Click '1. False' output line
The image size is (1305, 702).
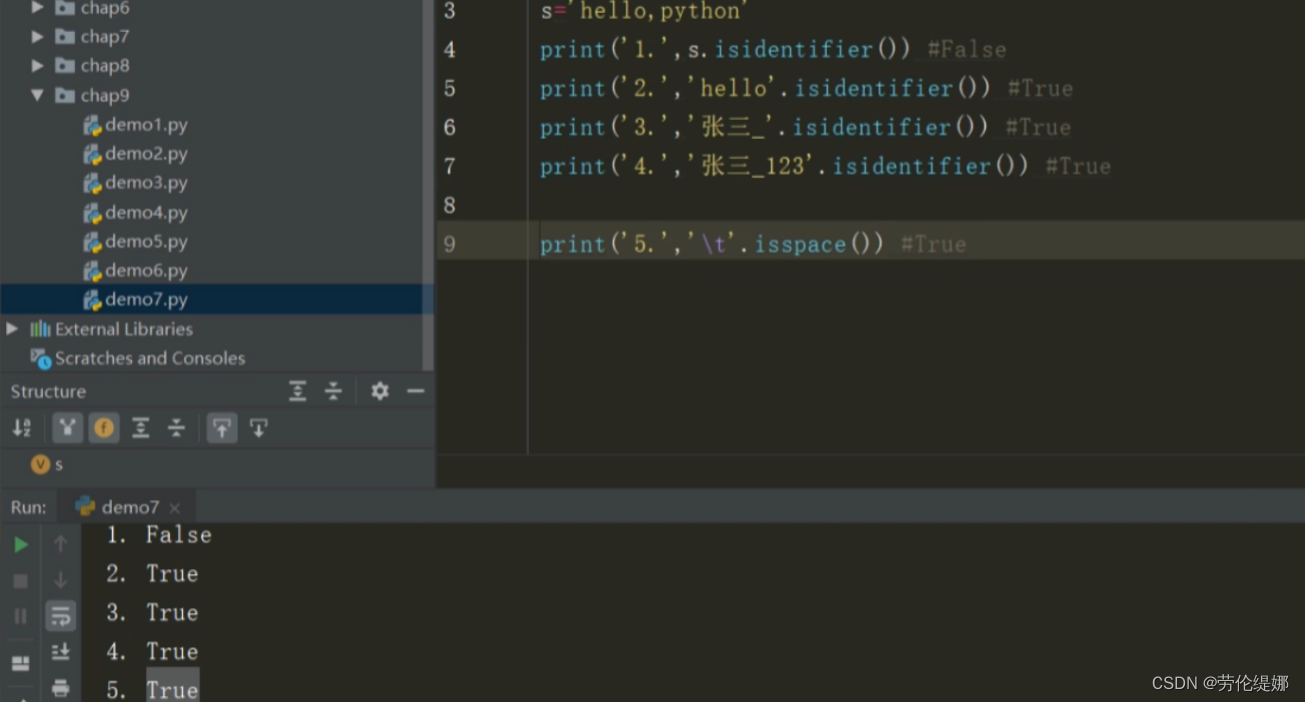point(159,535)
